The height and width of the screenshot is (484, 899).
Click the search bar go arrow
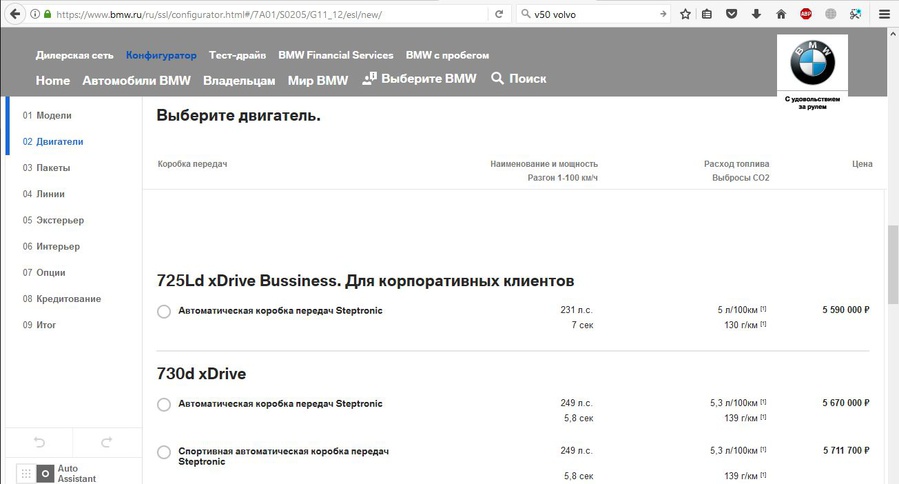tap(663, 14)
